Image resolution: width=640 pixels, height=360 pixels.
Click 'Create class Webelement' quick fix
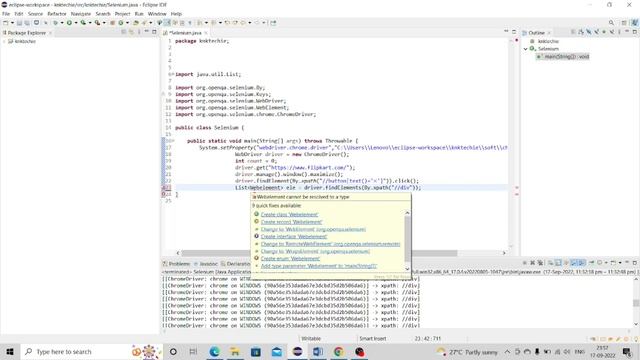tap(289, 214)
